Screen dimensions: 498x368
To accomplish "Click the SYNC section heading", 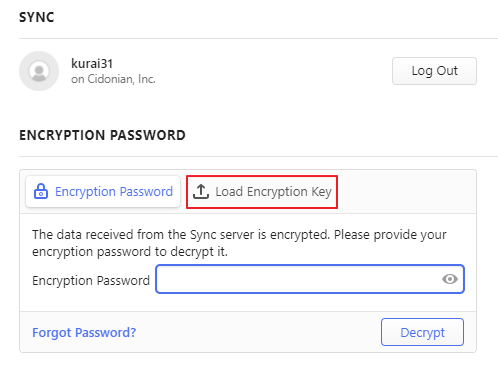I will [x=37, y=17].
